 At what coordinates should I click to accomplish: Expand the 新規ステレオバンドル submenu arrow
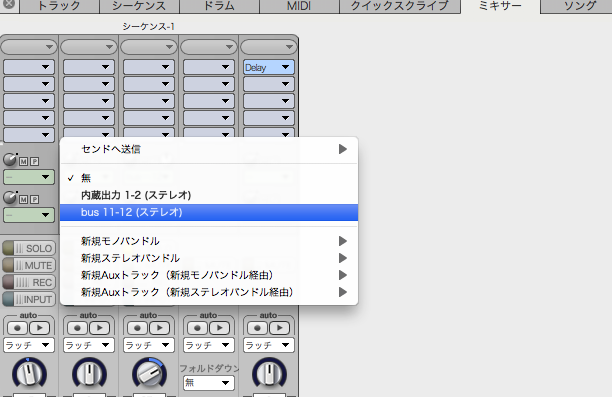coord(343,258)
